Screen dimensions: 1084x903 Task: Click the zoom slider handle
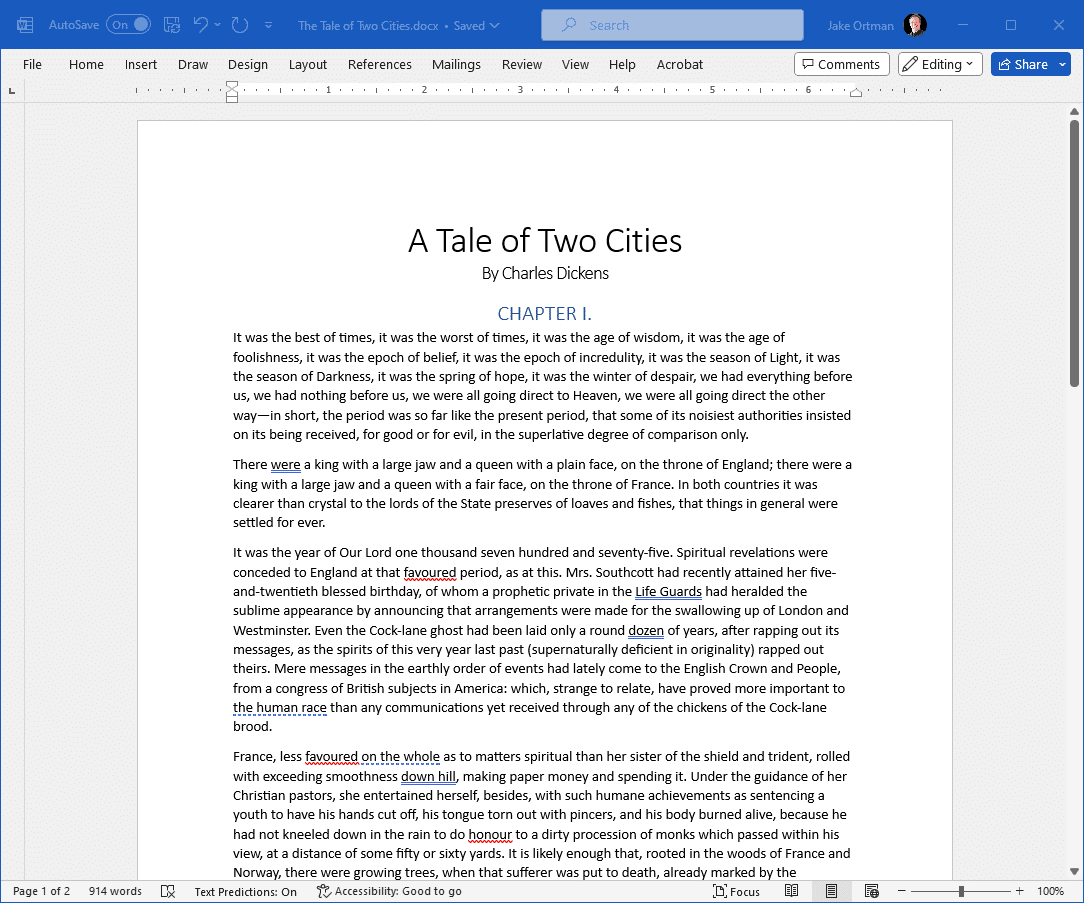click(x=961, y=891)
